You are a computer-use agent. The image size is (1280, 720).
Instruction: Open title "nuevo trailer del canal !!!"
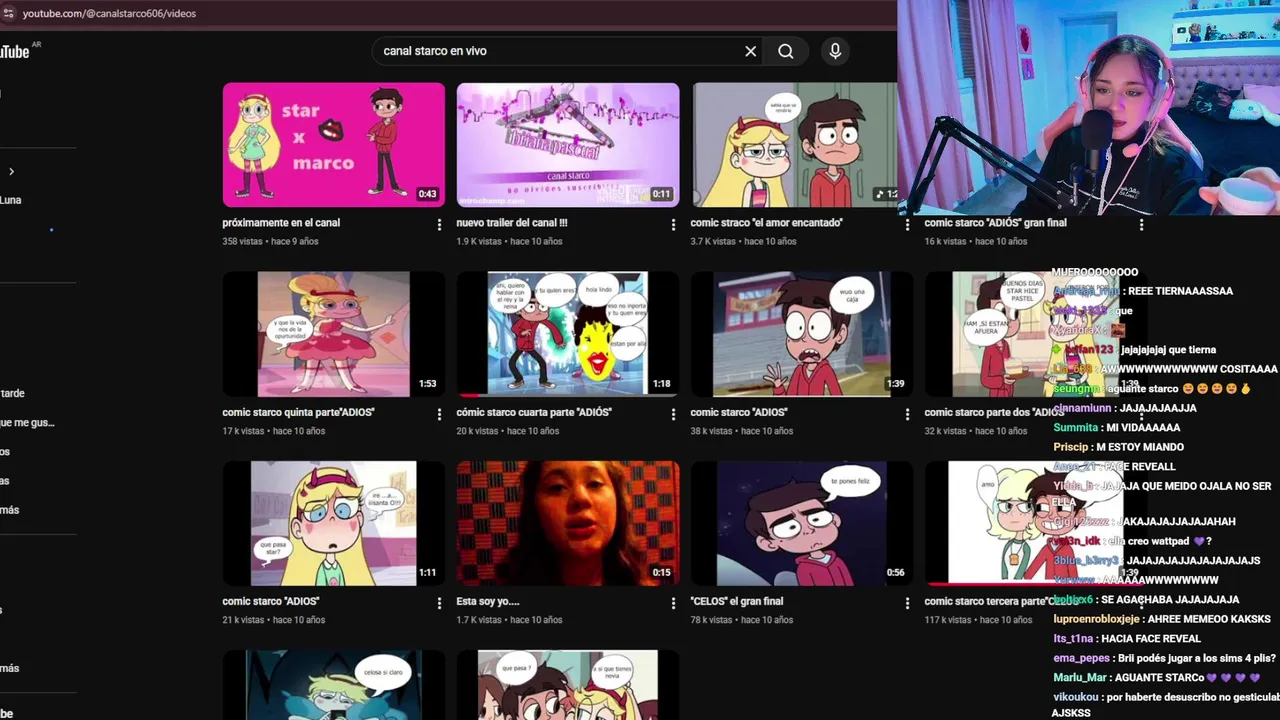click(x=512, y=223)
